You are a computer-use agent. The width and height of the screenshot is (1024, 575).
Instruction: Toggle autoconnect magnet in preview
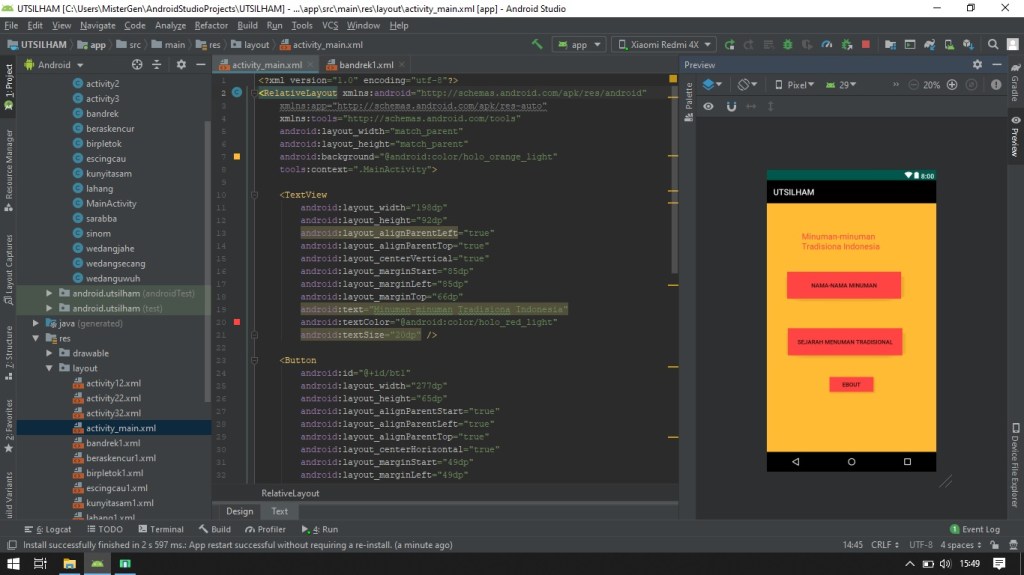click(x=731, y=106)
